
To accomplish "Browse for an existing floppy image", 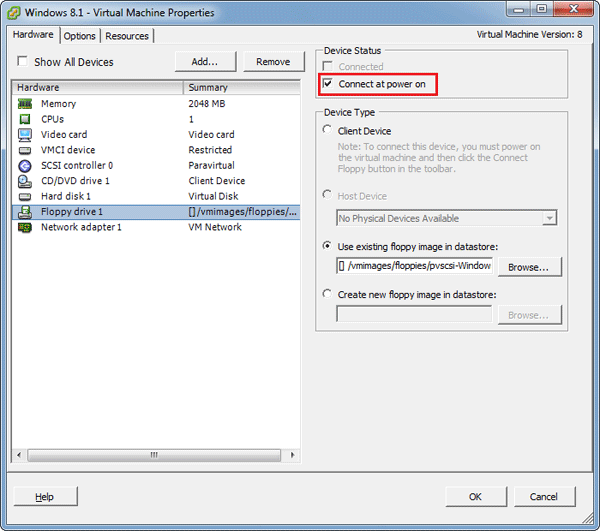I will pos(530,267).
